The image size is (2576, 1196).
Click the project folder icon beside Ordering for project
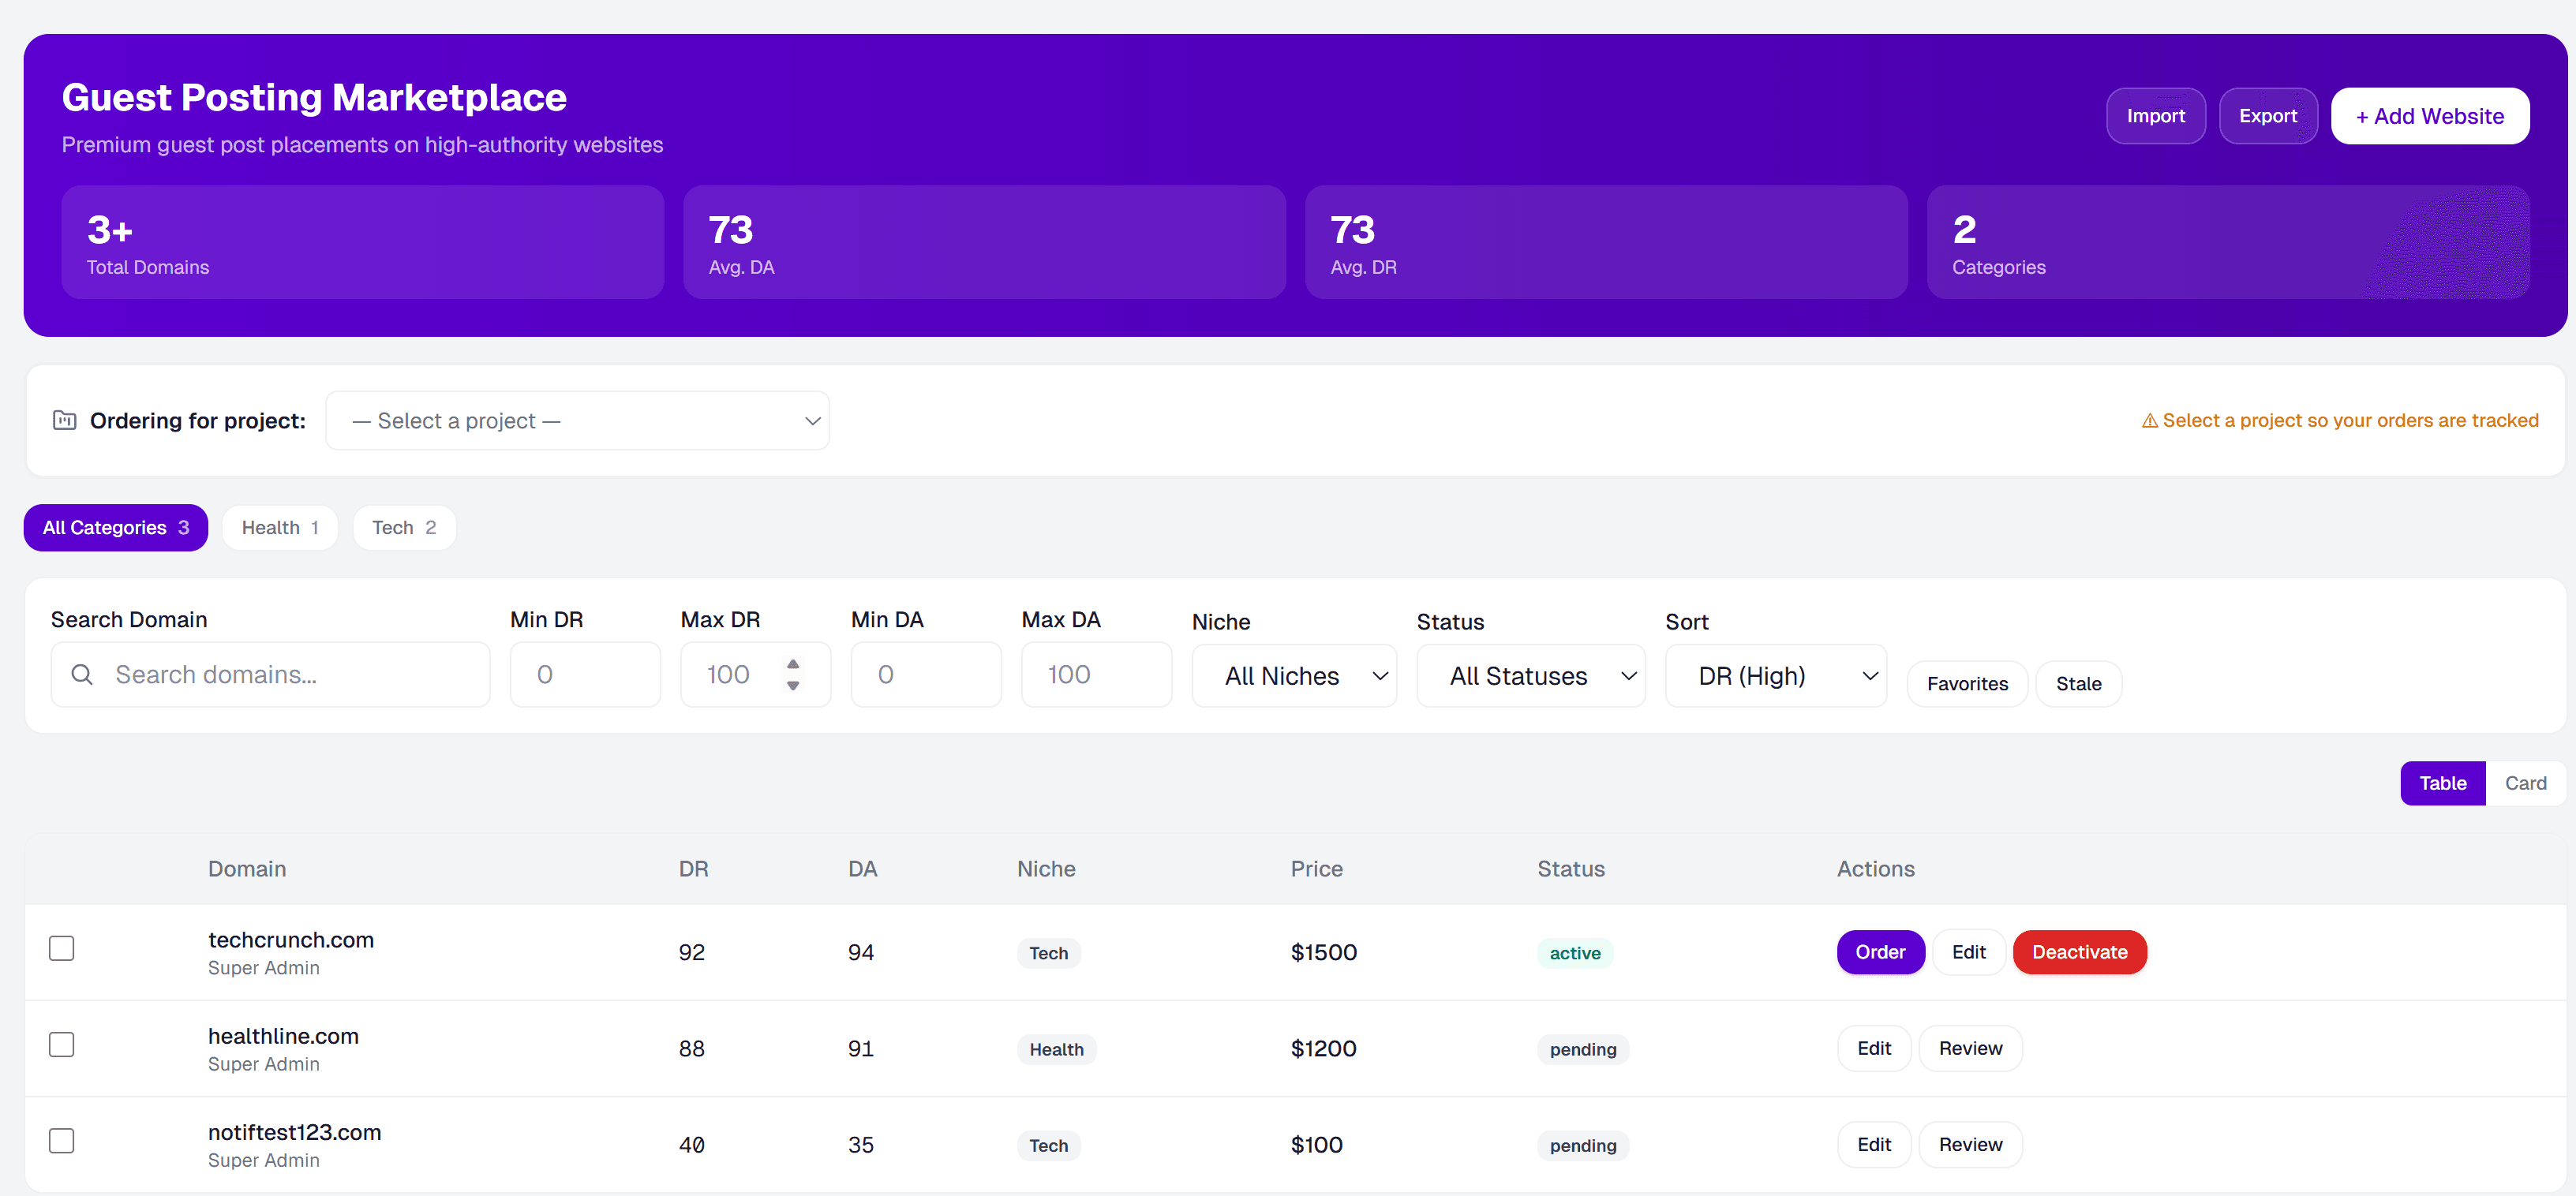tap(64, 420)
